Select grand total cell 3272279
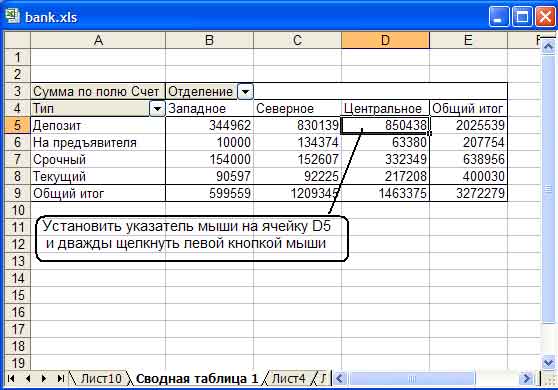The height and width of the screenshot is (390, 558). (x=468, y=193)
